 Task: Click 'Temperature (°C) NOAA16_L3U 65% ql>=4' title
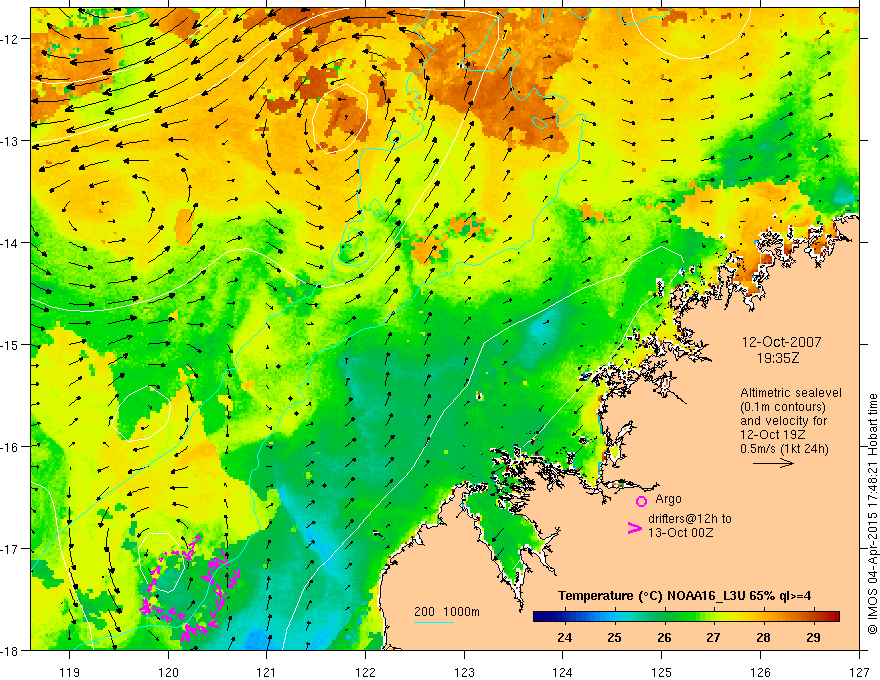click(x=684, y=596)
